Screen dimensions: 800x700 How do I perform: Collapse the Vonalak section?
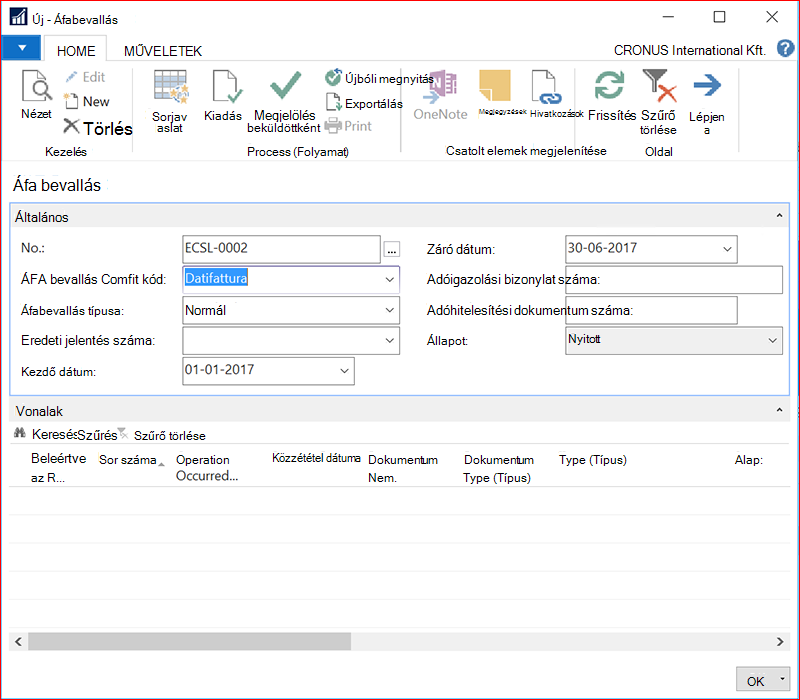(779, 410)
